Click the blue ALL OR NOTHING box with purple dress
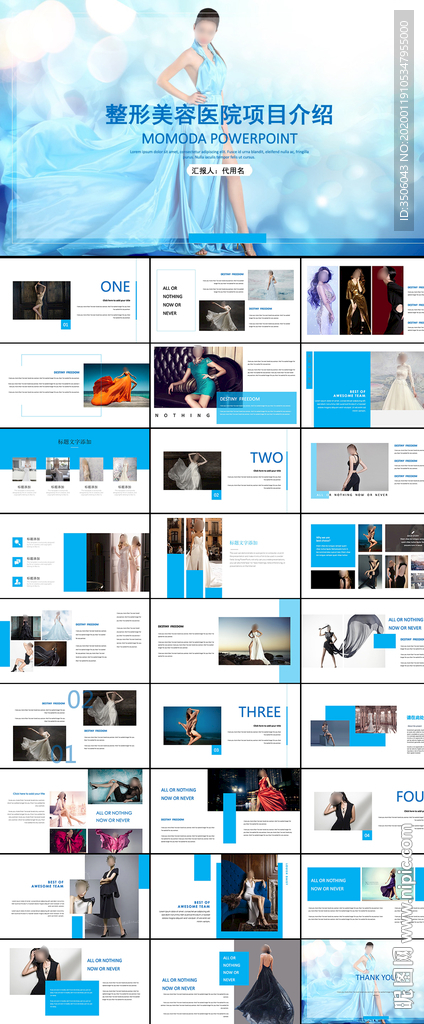The width and height of the screenshot is (424, 1024). coord(334,885)
